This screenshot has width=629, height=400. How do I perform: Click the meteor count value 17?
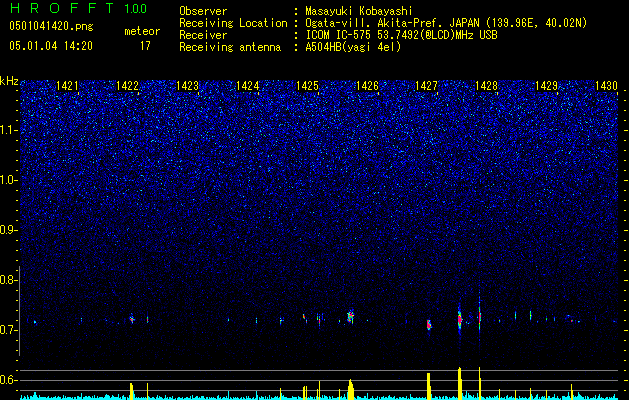pyautogui.click(x=145, y=46)
